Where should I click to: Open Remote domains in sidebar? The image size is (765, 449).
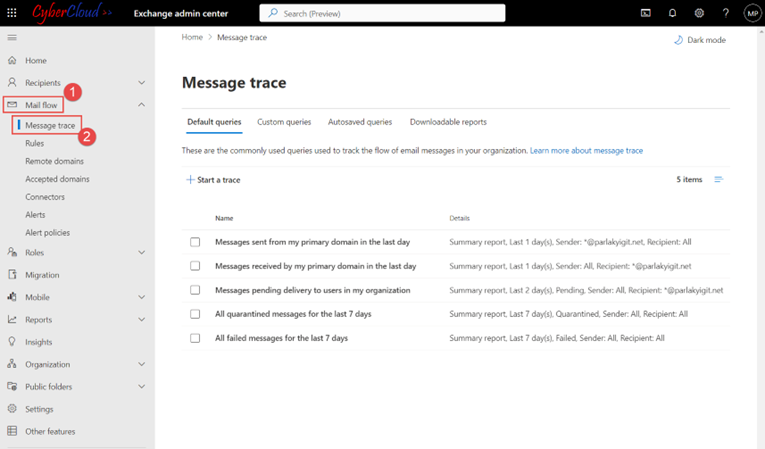point(54,161)
